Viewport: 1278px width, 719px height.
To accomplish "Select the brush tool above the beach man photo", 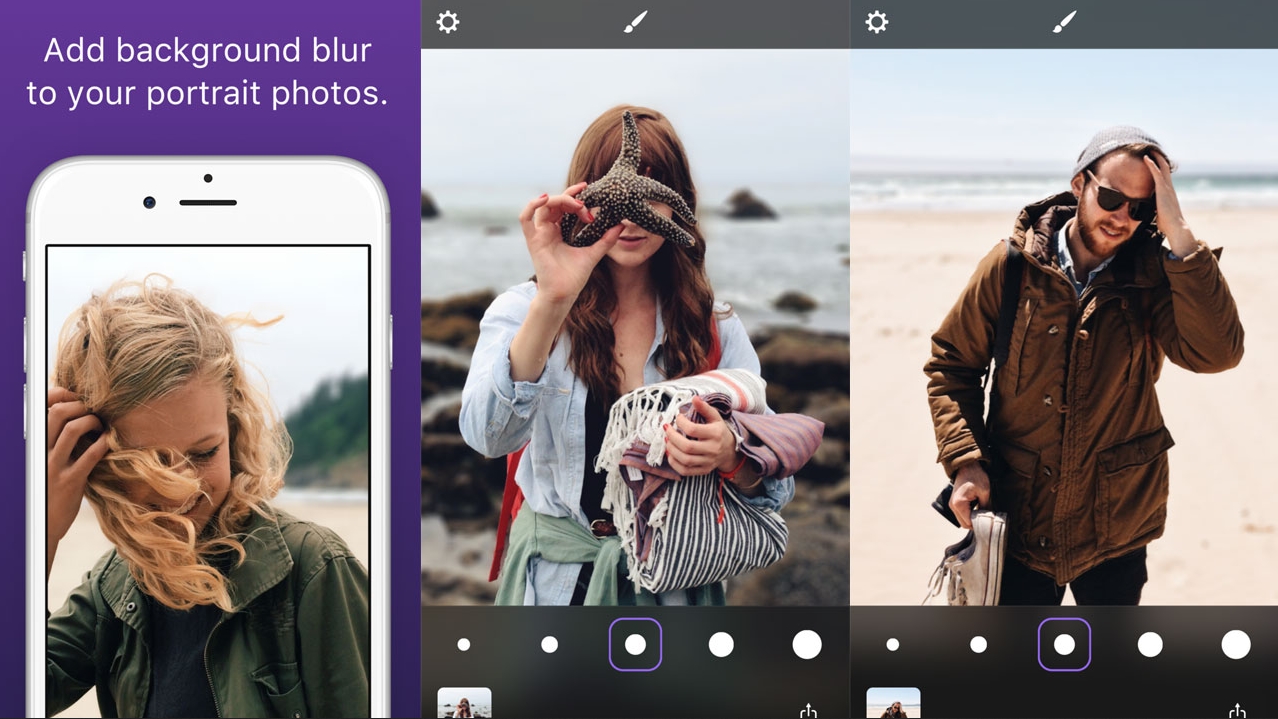I will pos(1065,22).
